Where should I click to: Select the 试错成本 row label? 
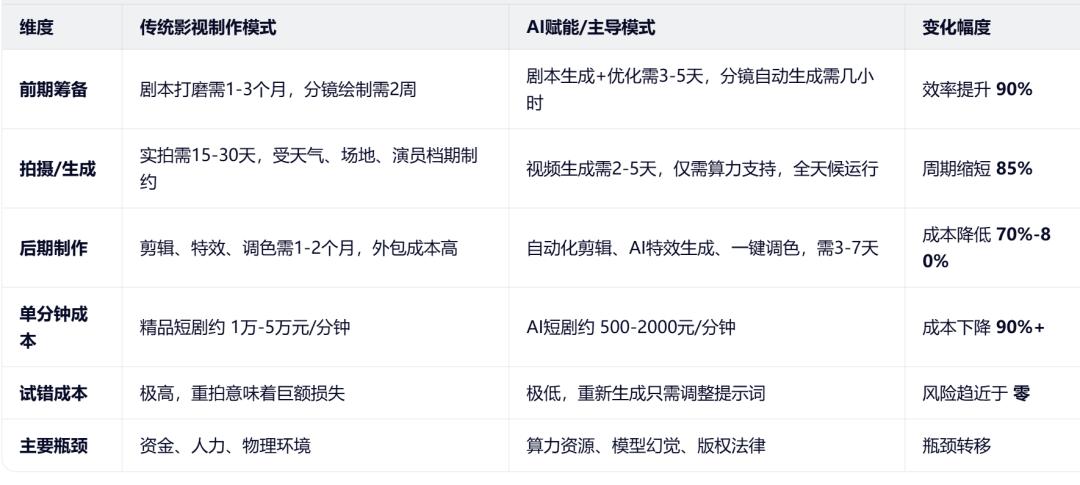coord(53,393)
